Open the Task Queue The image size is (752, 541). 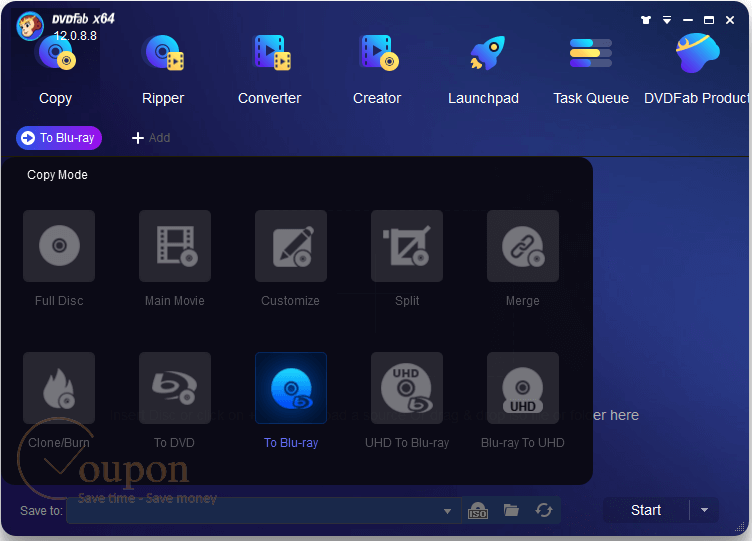591,71
